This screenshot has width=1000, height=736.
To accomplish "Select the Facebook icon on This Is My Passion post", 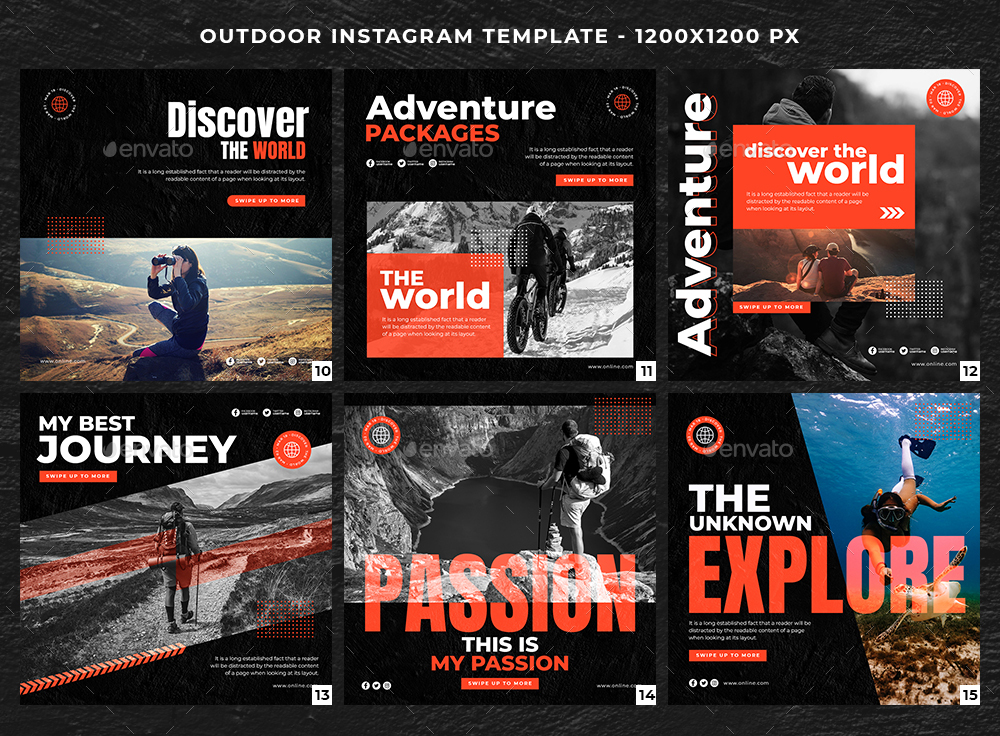I will pos(365,683).
